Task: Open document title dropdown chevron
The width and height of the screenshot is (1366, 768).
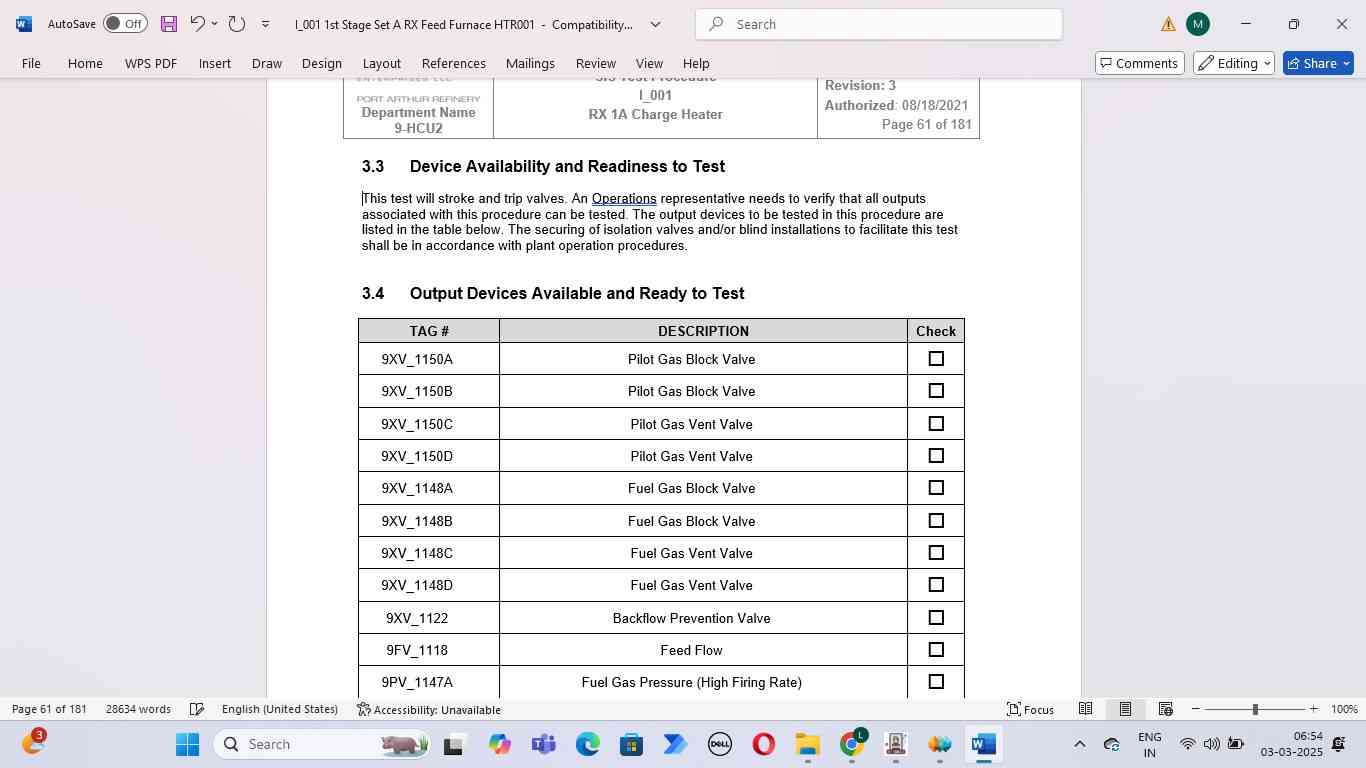Action: click(x=656, y=24)
